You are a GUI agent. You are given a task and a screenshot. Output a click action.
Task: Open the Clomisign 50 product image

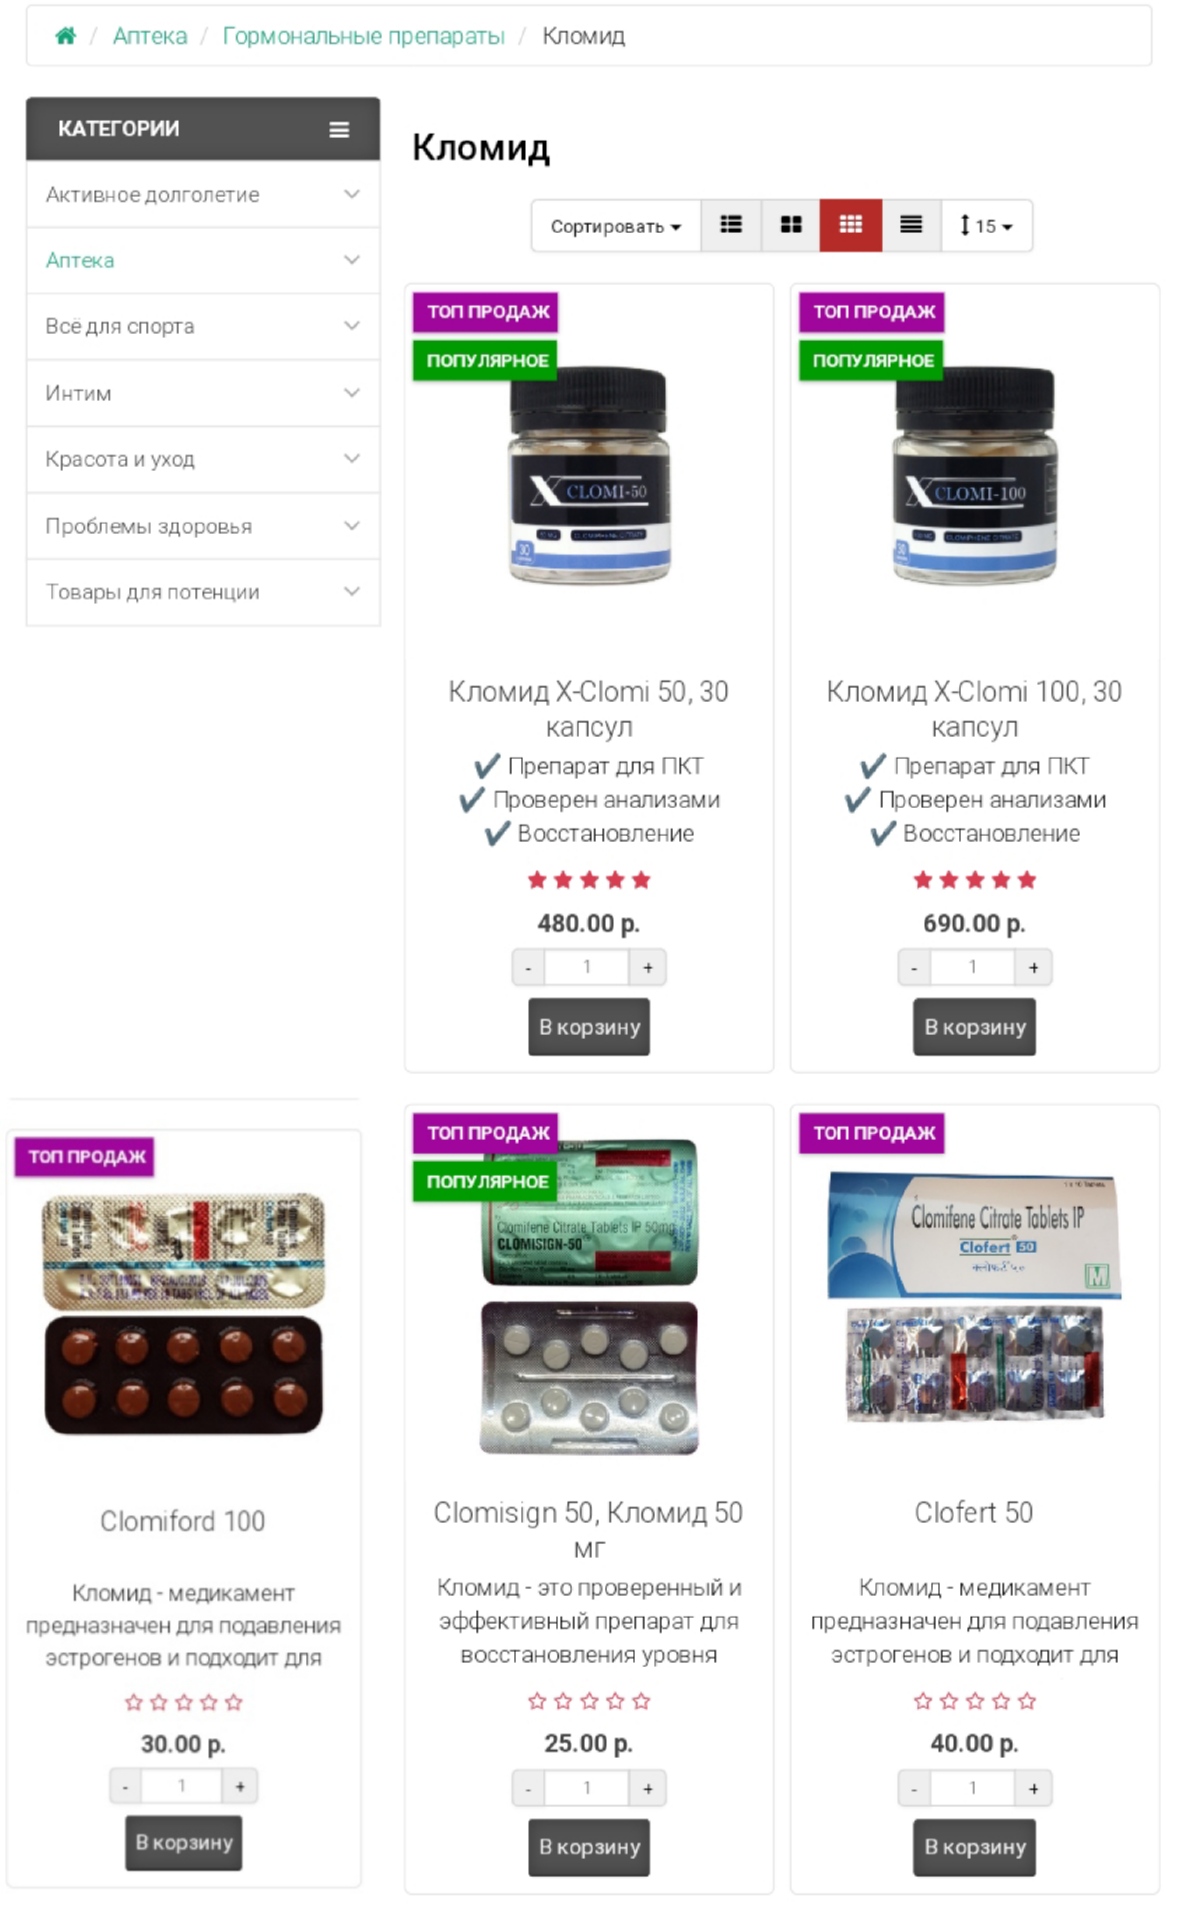click(x=589, y=1297)
